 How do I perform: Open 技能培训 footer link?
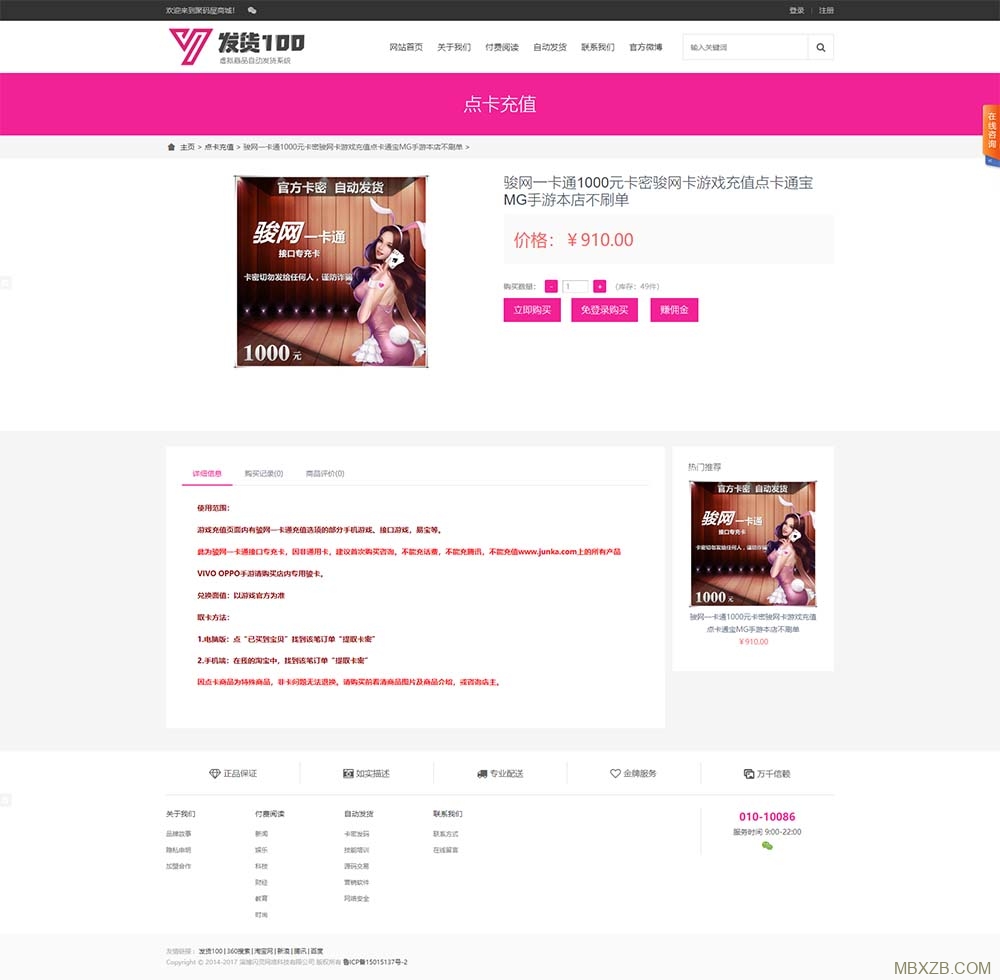[357, 850]
